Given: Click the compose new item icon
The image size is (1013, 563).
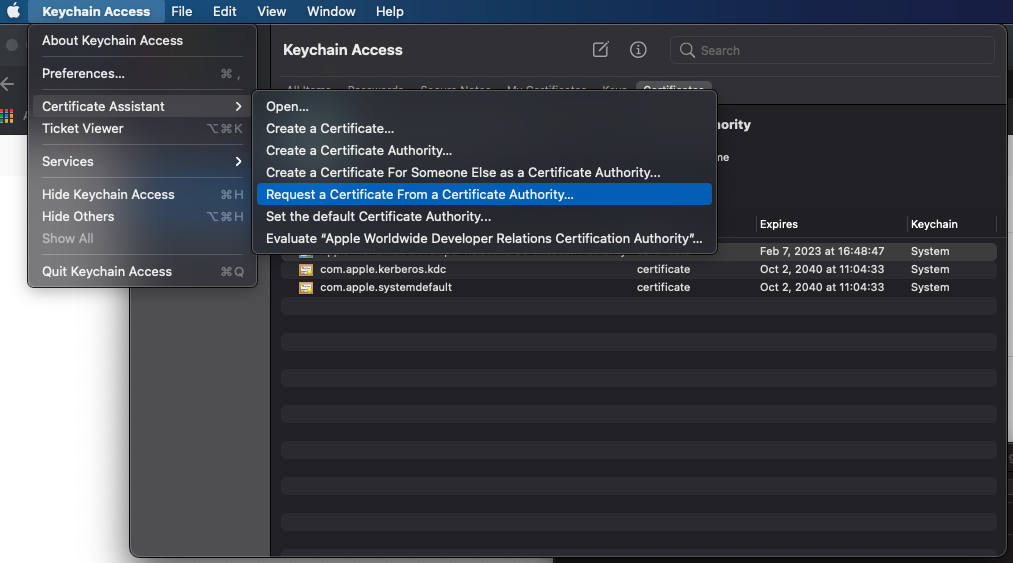Looking at the screenshot, I should pyautogui.click(x=600, y=50).
